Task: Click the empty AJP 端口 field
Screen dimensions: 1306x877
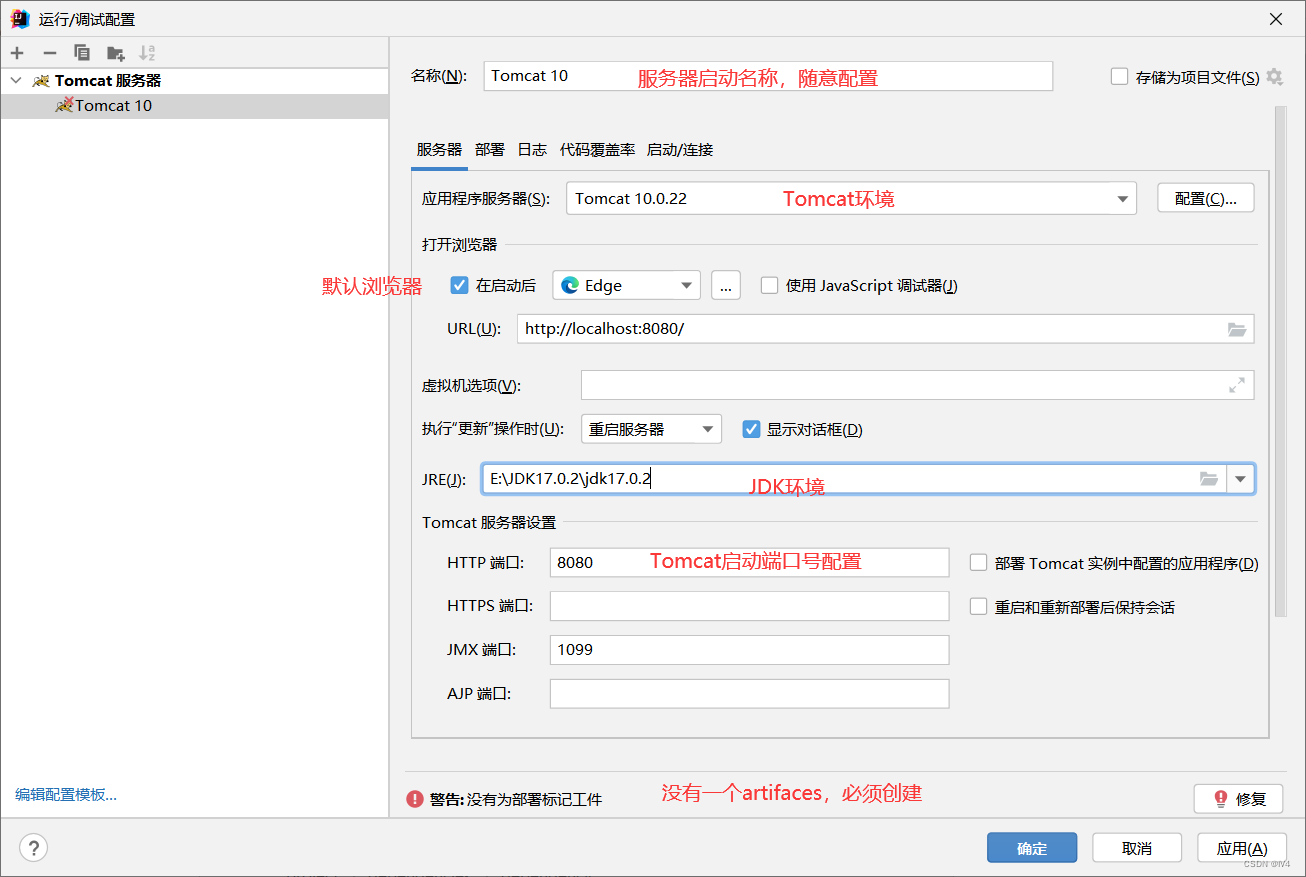Action: coord(749,694)
